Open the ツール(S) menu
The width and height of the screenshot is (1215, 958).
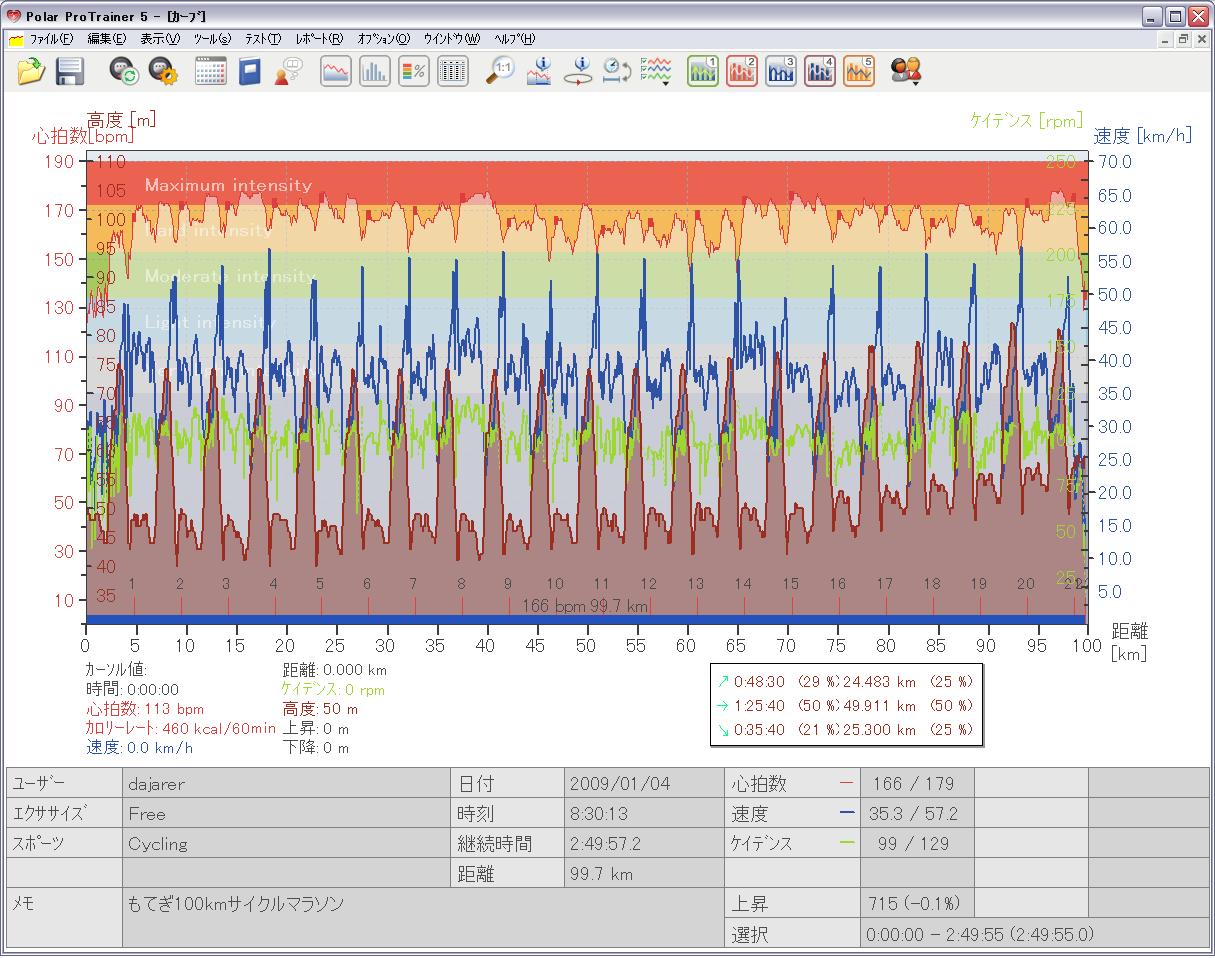tap(212, 40)
